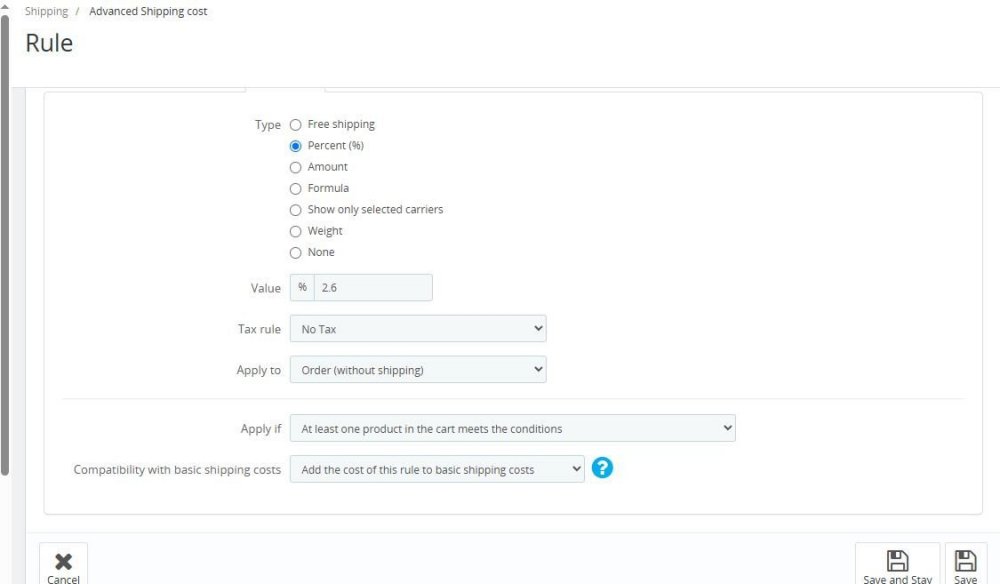Open basic shipping costs compatibility dropdown
The width and height of the screenshot is (1000, 584).
[436, 469]
